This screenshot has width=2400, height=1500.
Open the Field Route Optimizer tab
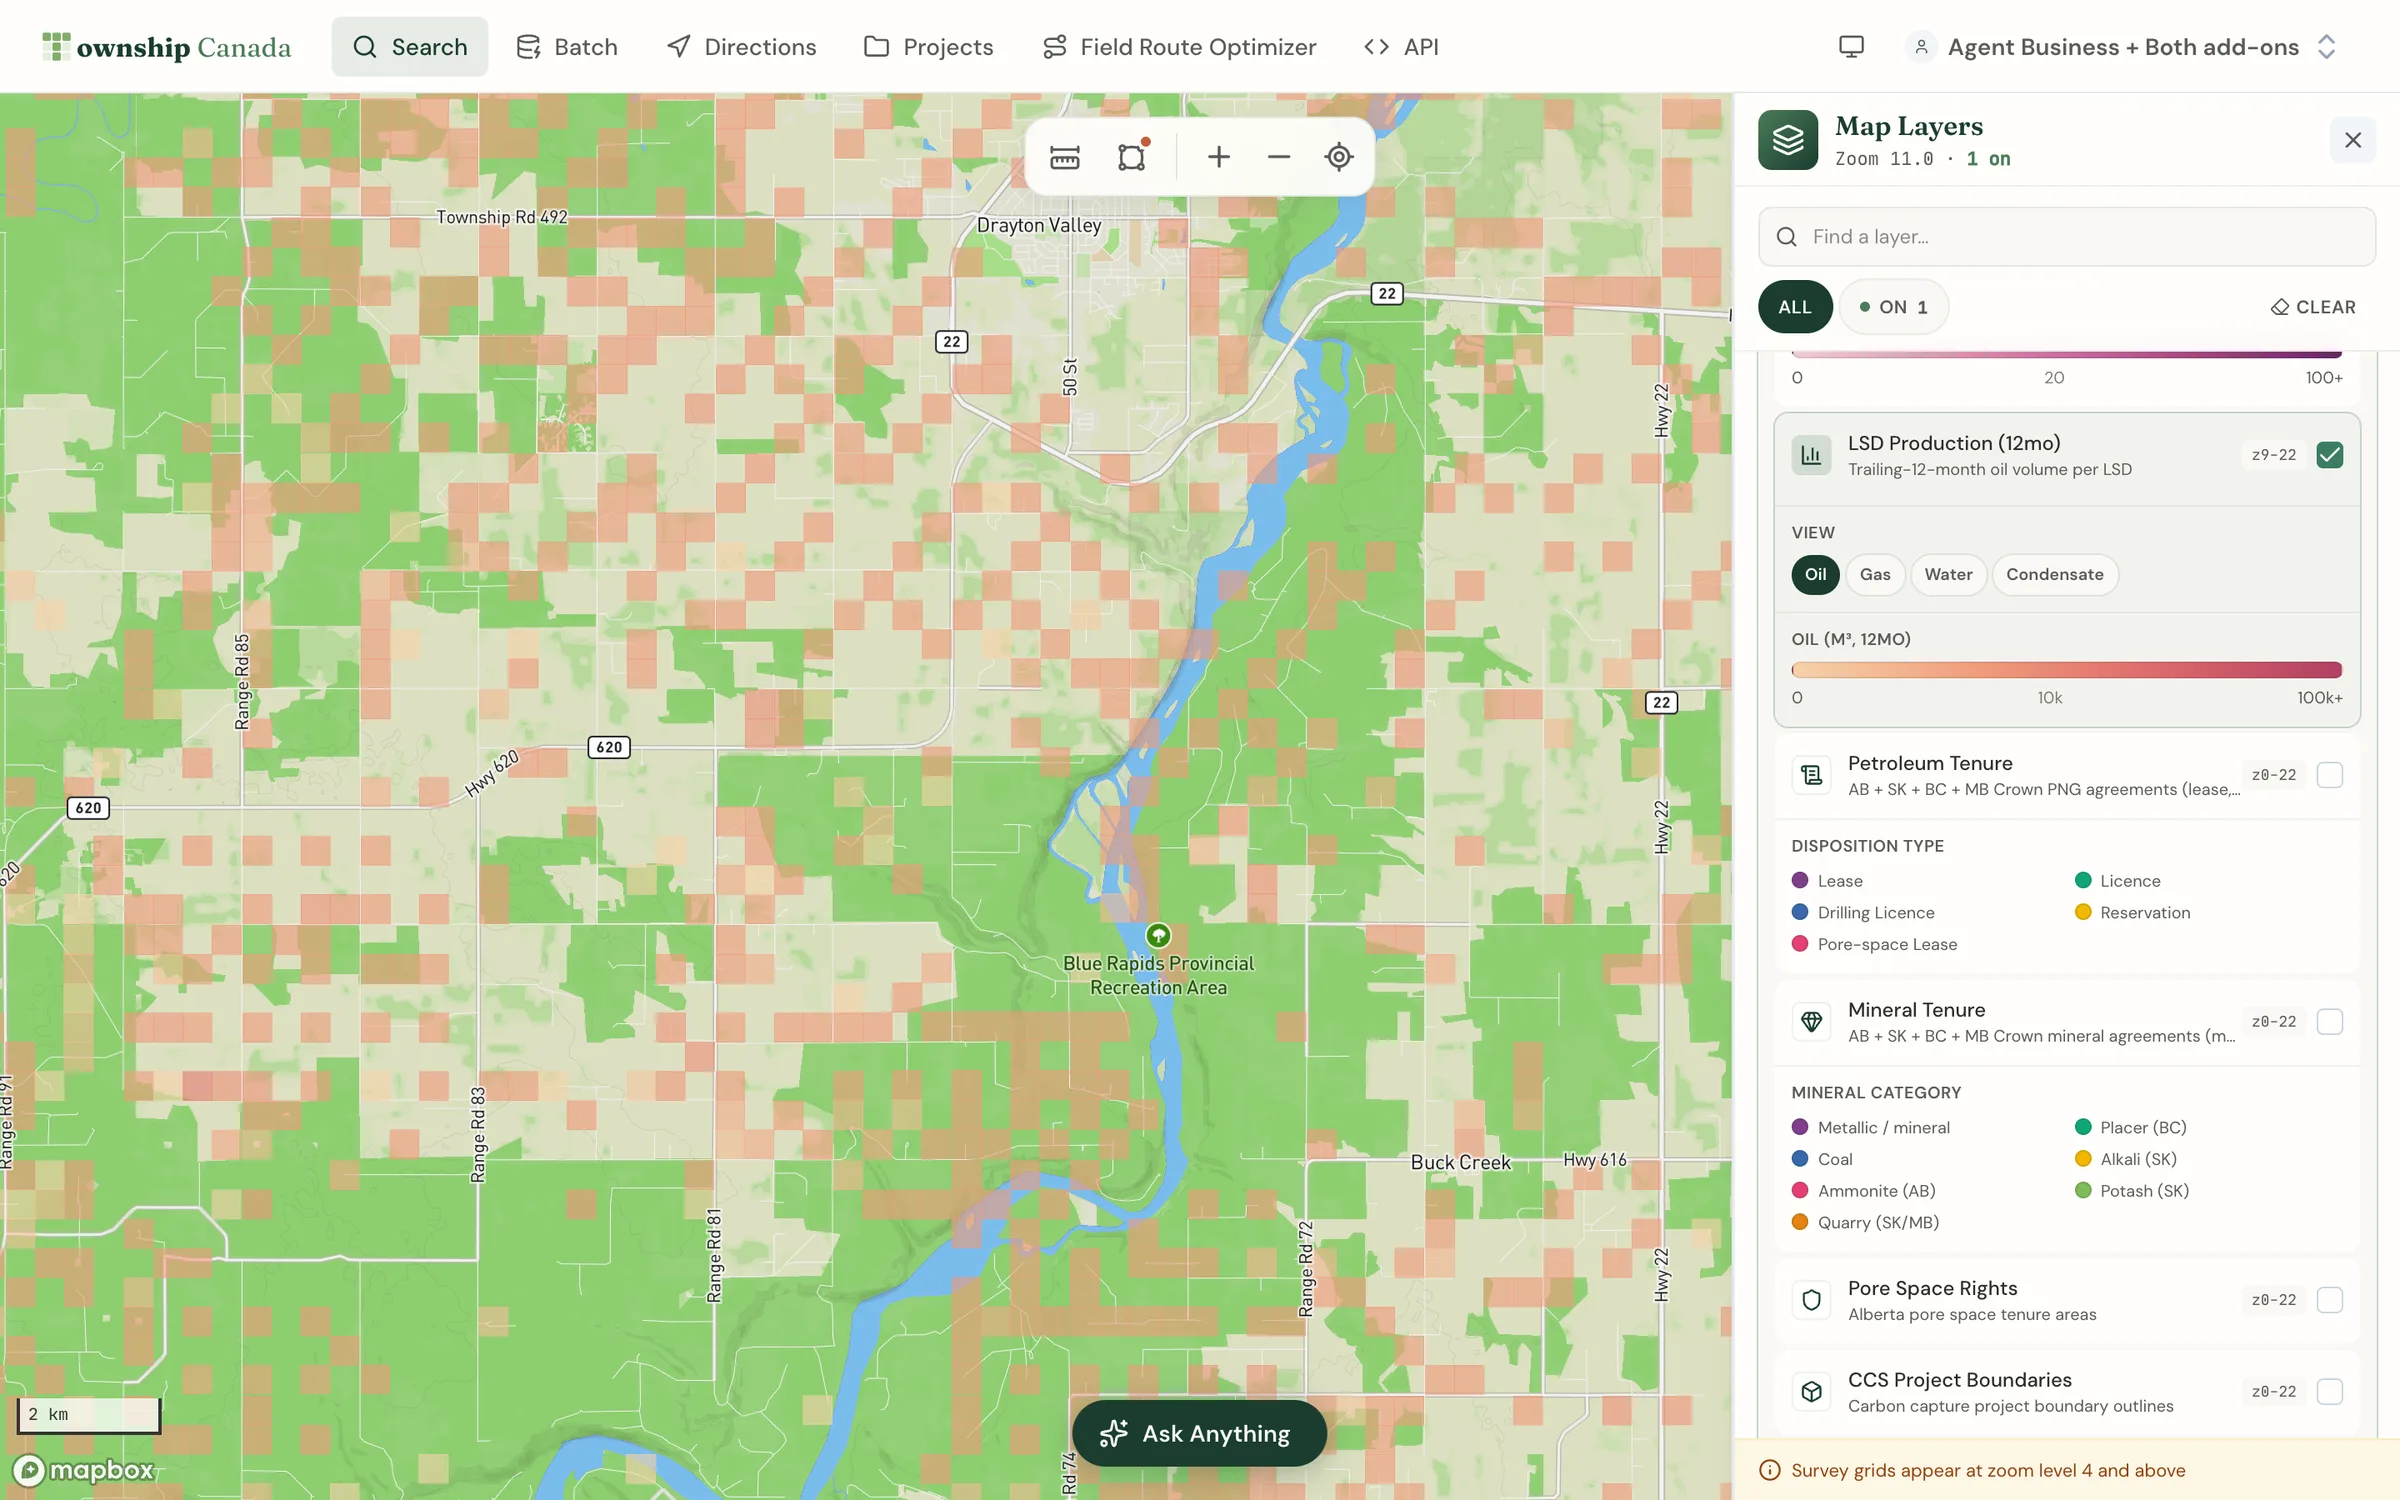pyautogui.click(x=1179, y=47)
